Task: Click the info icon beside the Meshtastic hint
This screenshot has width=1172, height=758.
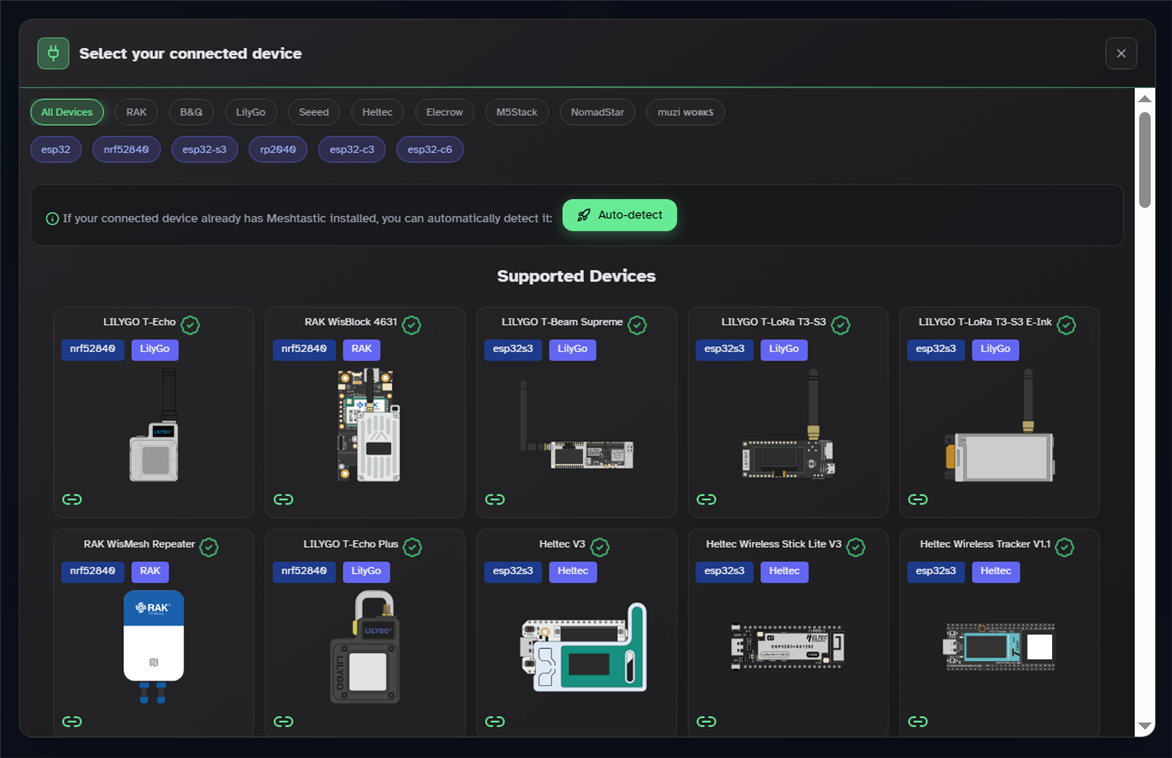Action: (52, 219)
